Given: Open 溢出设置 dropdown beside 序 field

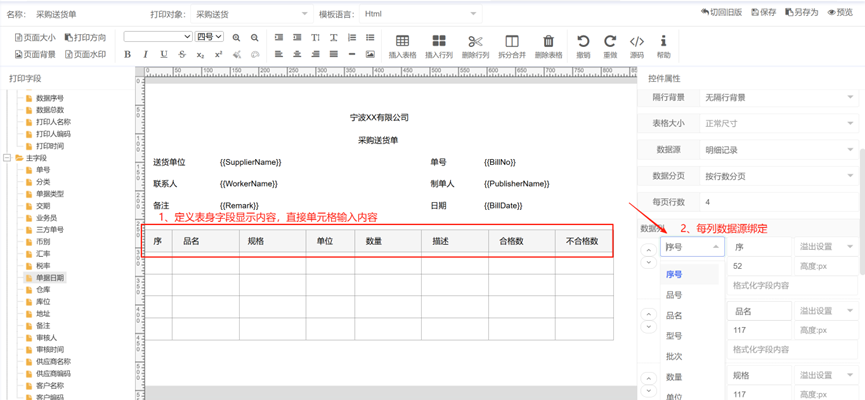Looking at the screenshot, I should click(825, 247).
